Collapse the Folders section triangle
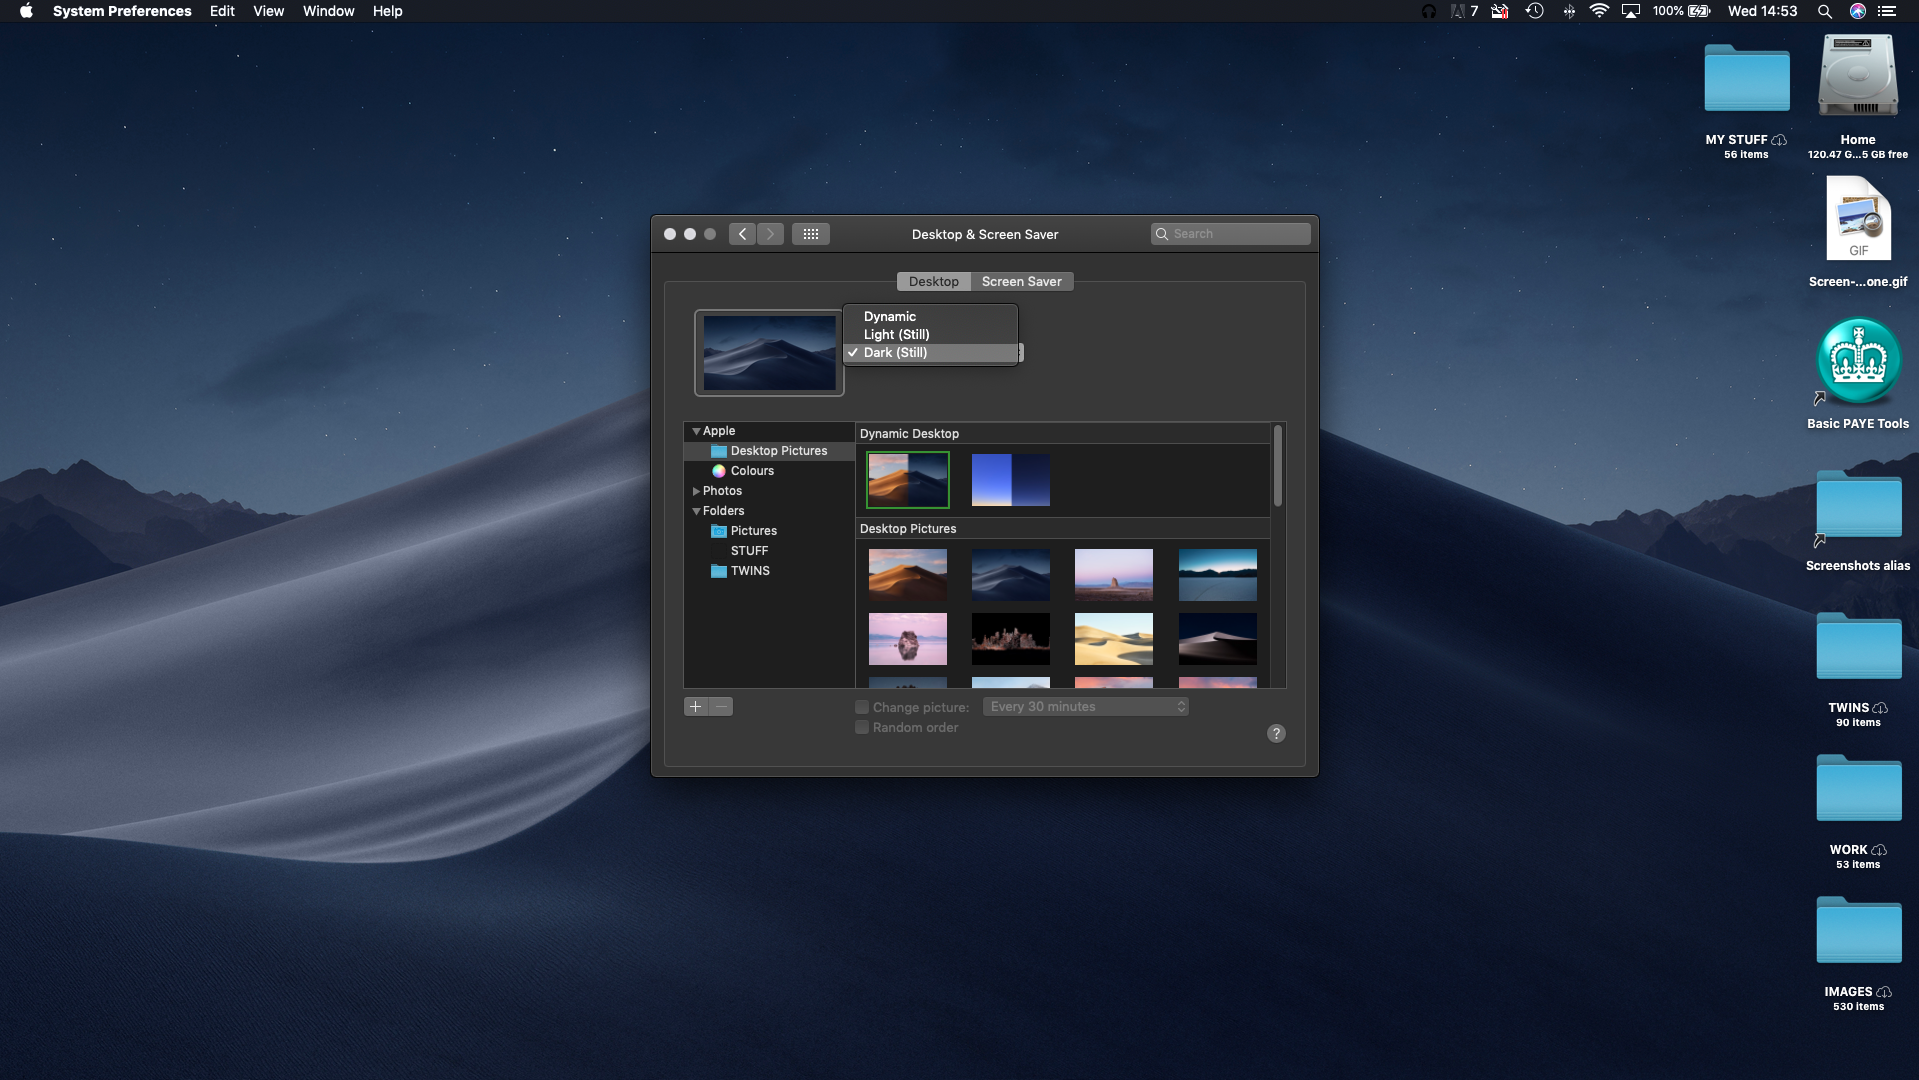Screen dimensions: 1919x1080 click(x=696, y=511)
